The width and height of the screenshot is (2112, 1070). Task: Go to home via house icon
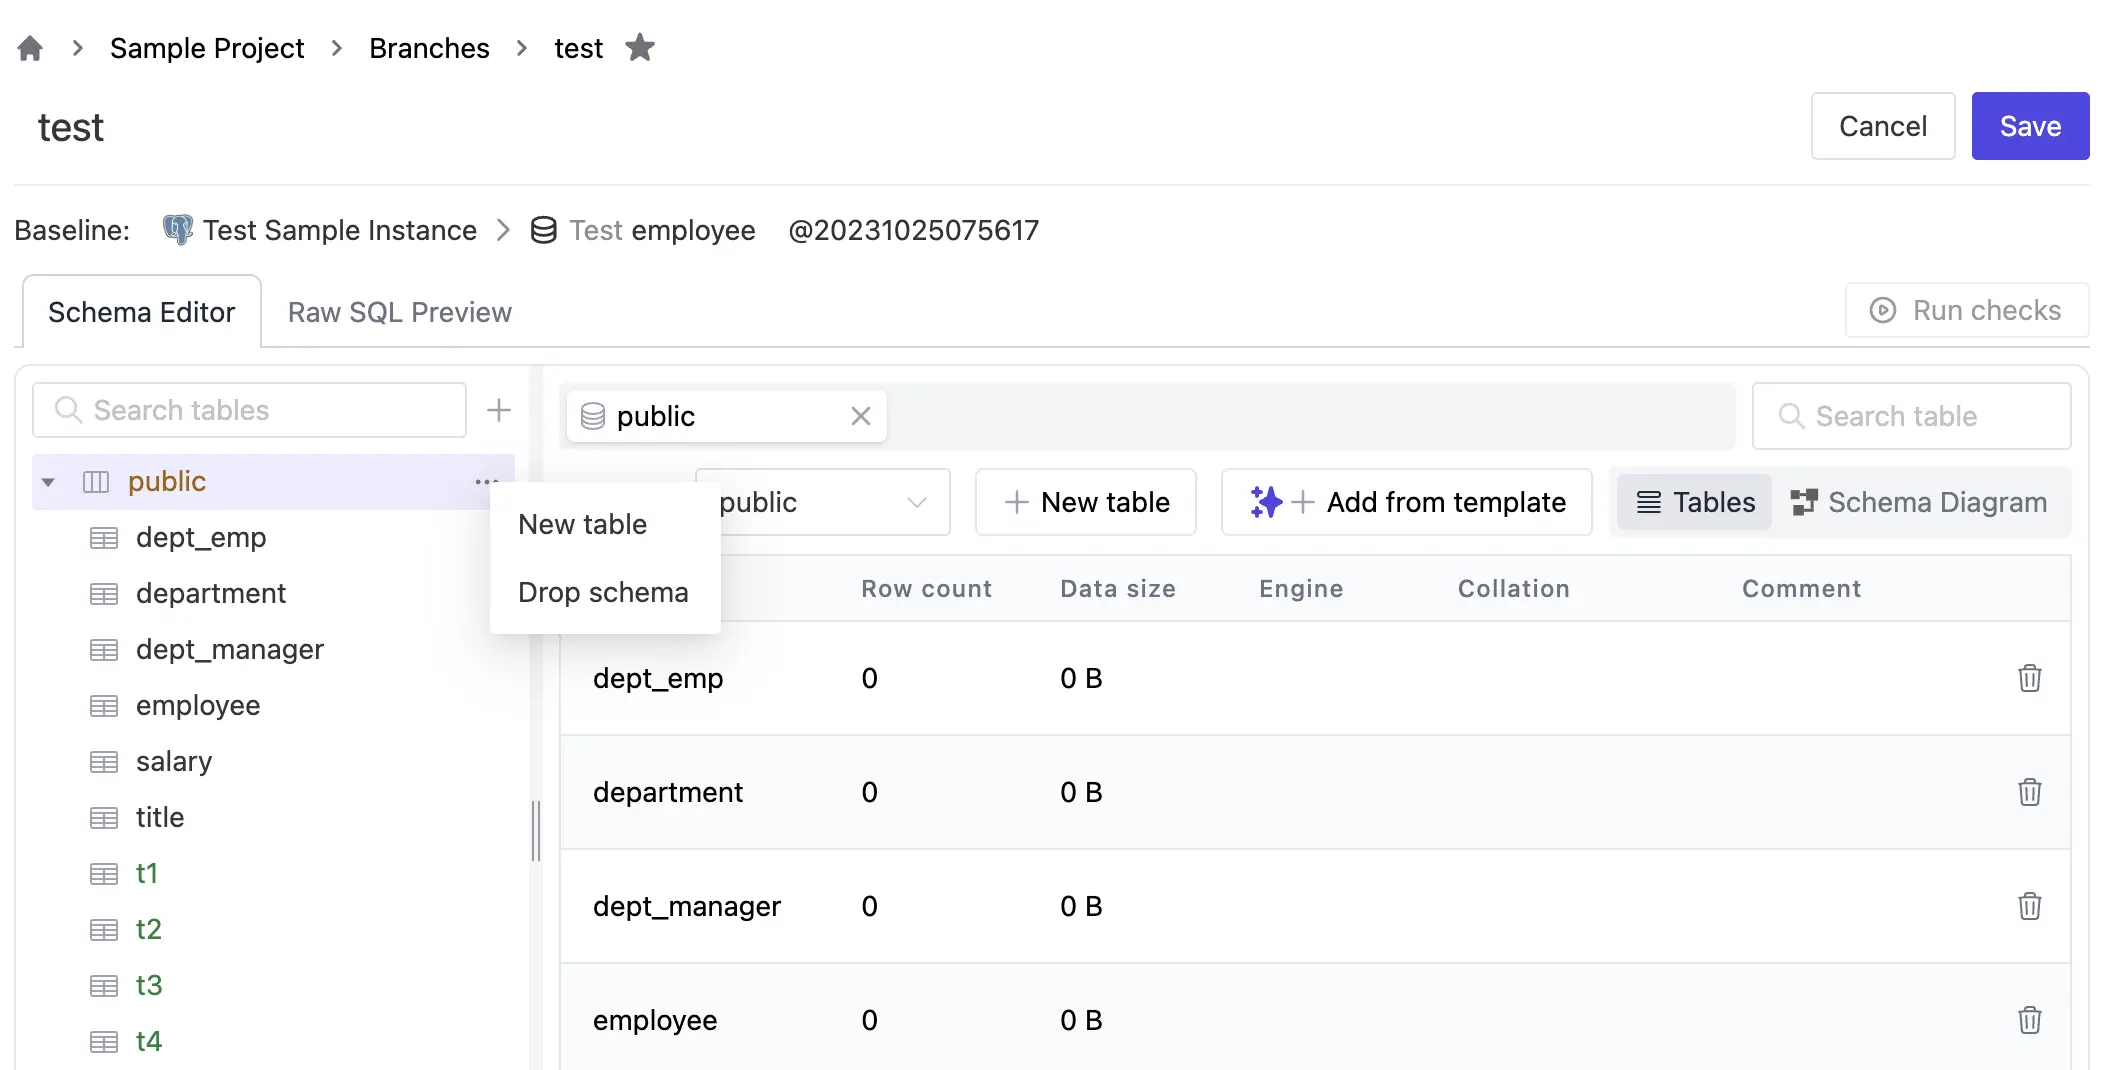(x=30, y=48)
